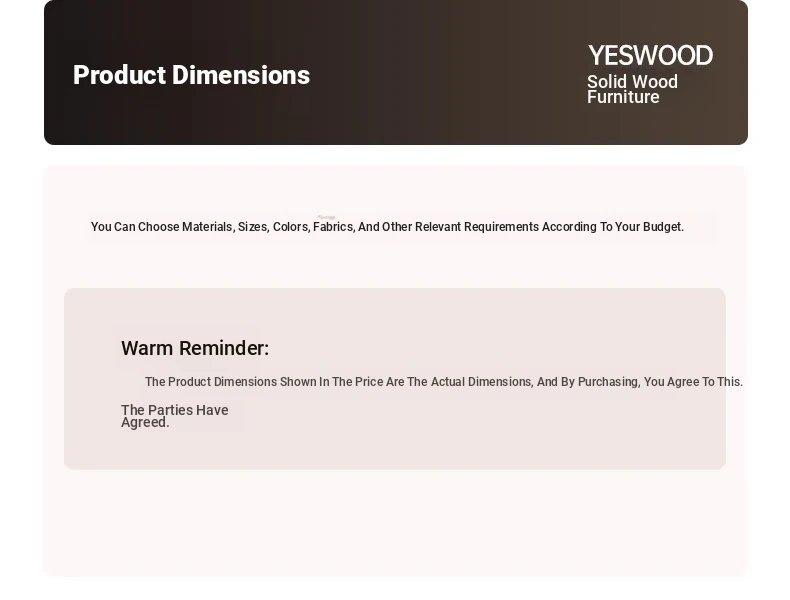Click the tiny faint label above Fabrics
790x600 pixels.
click(x=326, y=217)
